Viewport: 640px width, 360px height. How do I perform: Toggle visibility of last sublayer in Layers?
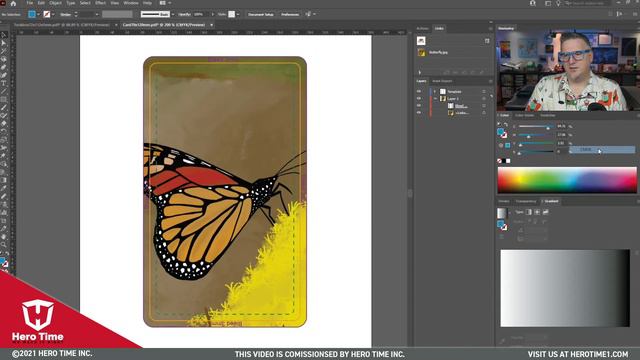pyautogui.click(x=419, y=113)
